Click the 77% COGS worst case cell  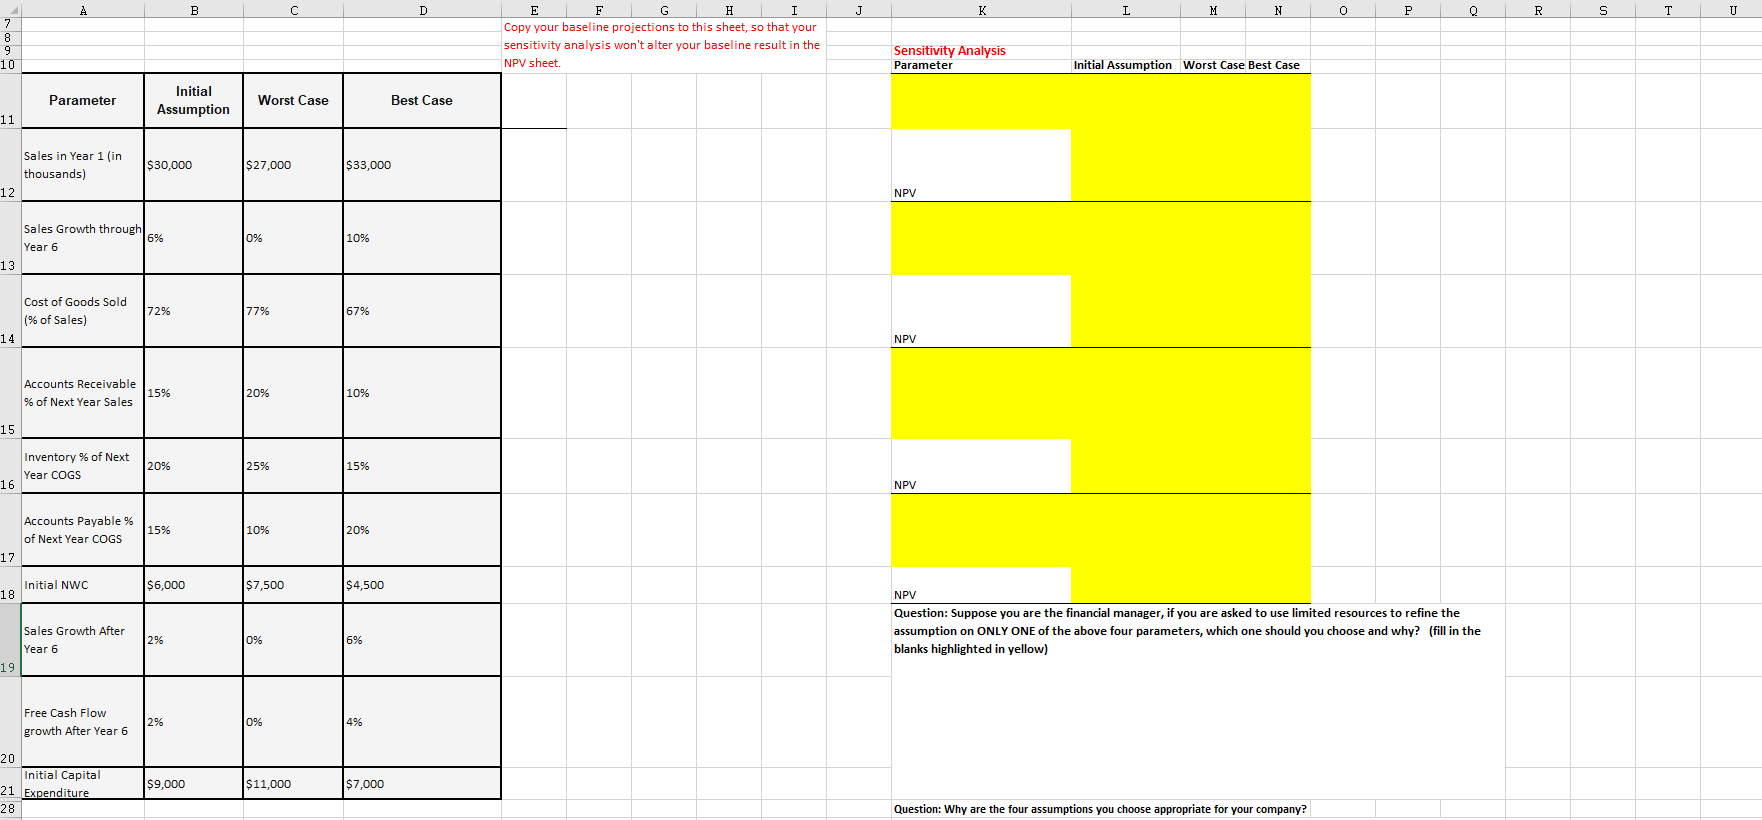click(x=293, y=311)
